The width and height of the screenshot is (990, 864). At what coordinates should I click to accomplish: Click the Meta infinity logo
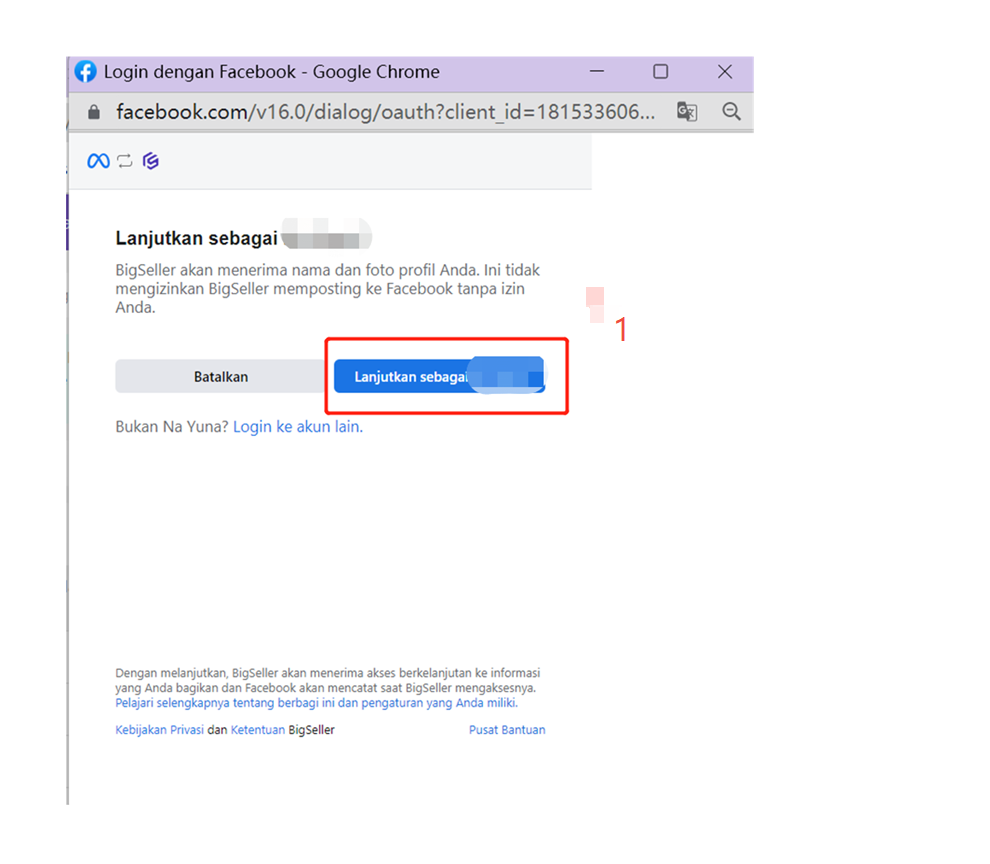click(x=98, y=161)
